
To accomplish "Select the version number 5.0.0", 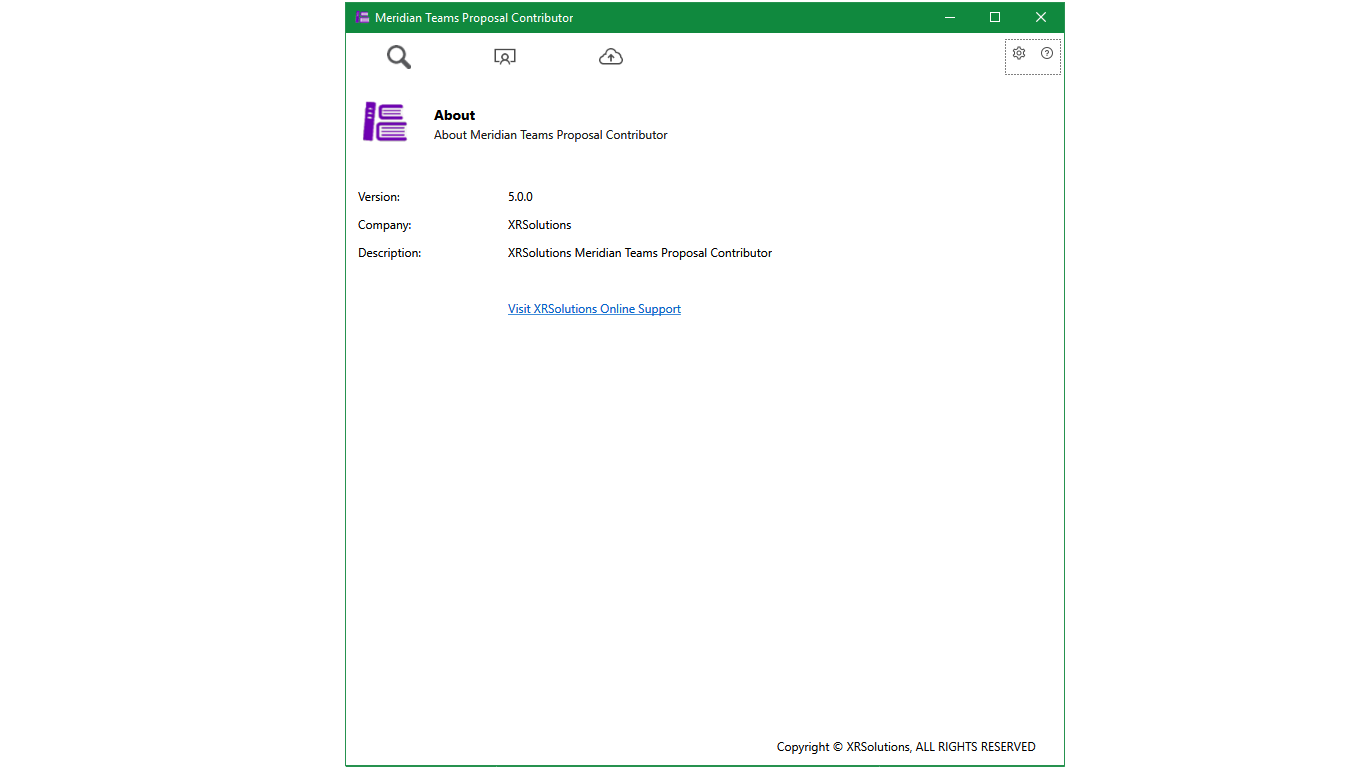I will click(520, 197).
